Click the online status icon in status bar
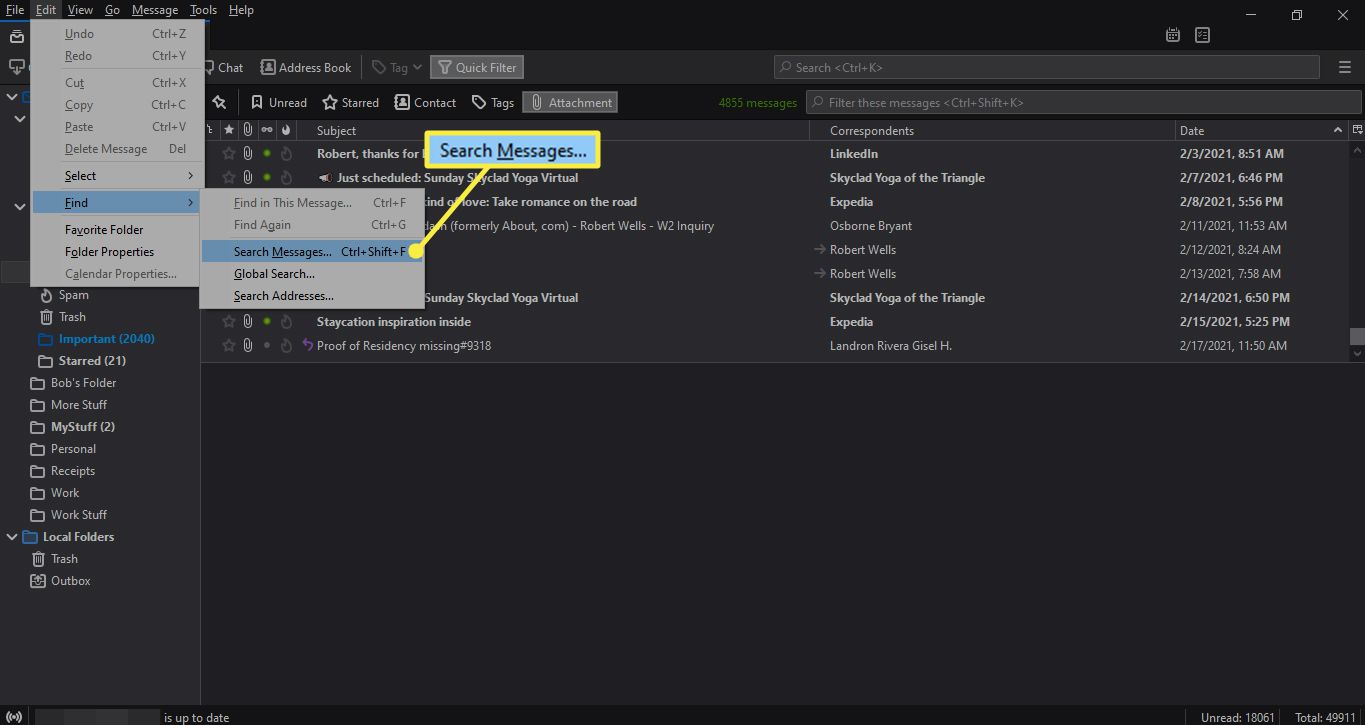 (16, 717)
